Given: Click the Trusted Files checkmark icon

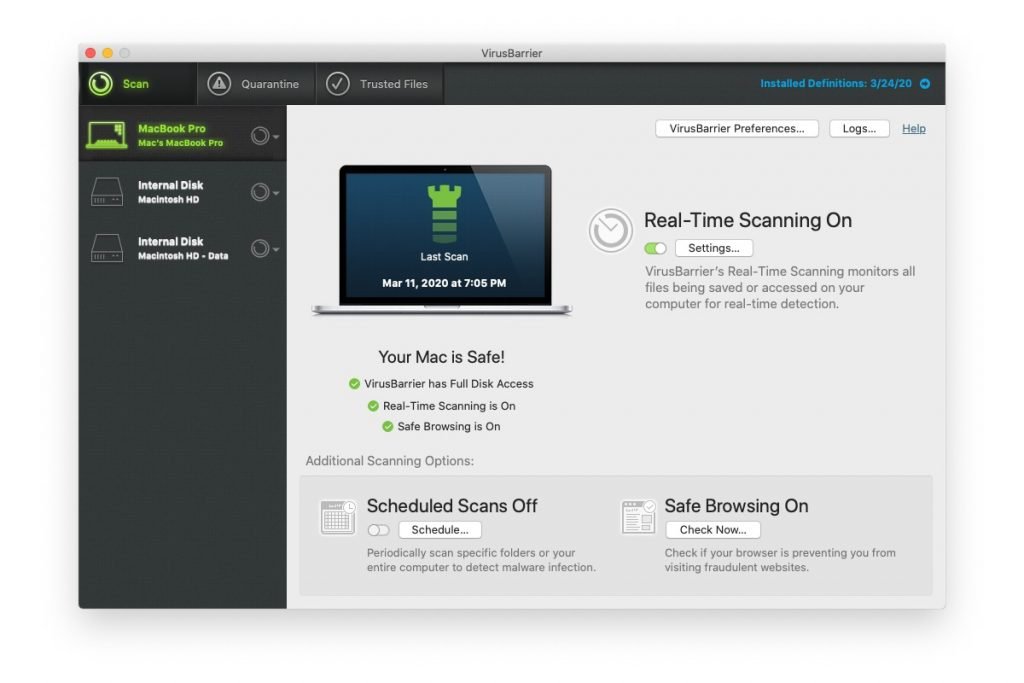Looking at the screenshot, I should (x=338, y=84).
